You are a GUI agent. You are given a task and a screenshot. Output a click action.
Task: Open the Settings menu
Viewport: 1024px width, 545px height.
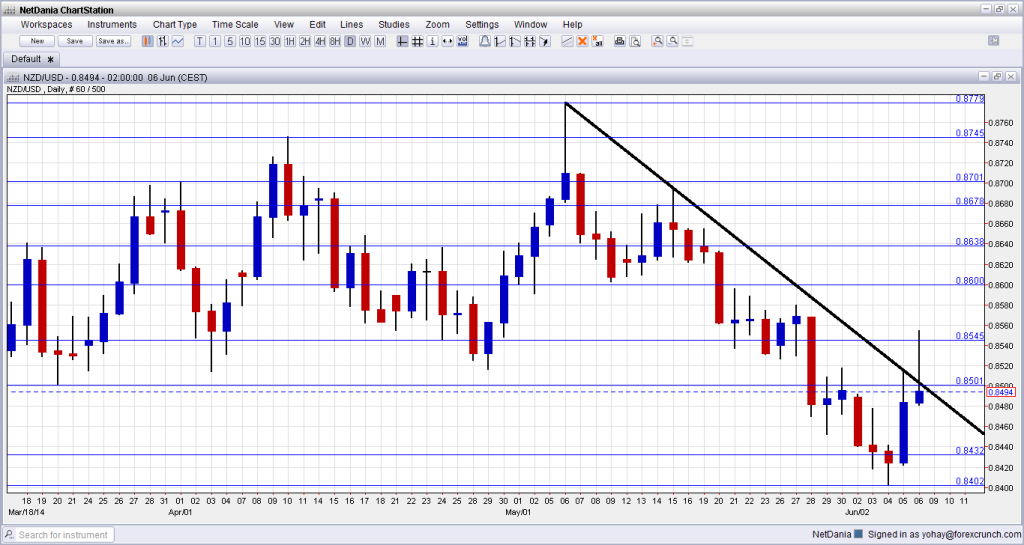coord(482,25)
